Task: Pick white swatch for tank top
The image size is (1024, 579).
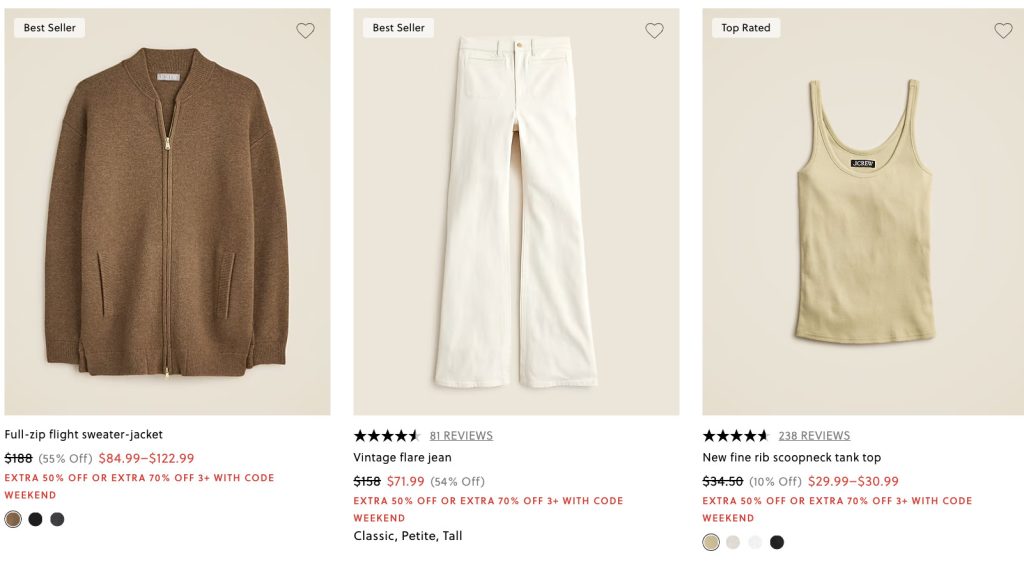Action: 755,542
